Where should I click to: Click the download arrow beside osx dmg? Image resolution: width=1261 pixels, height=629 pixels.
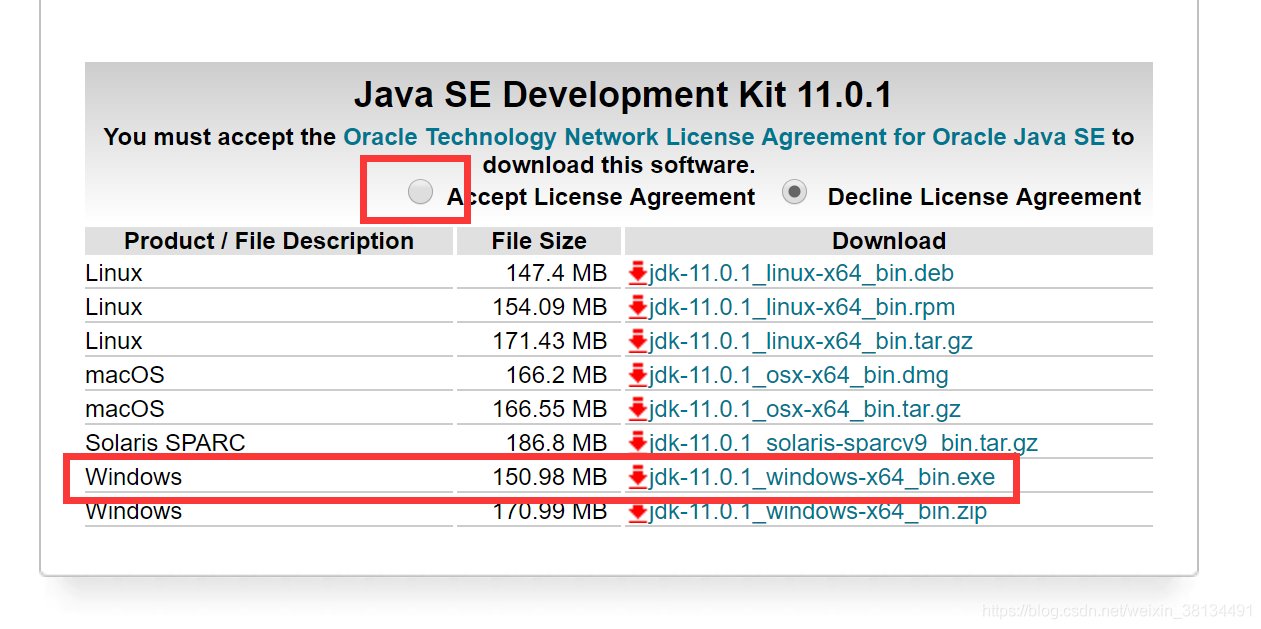click(x=637, y=375)
